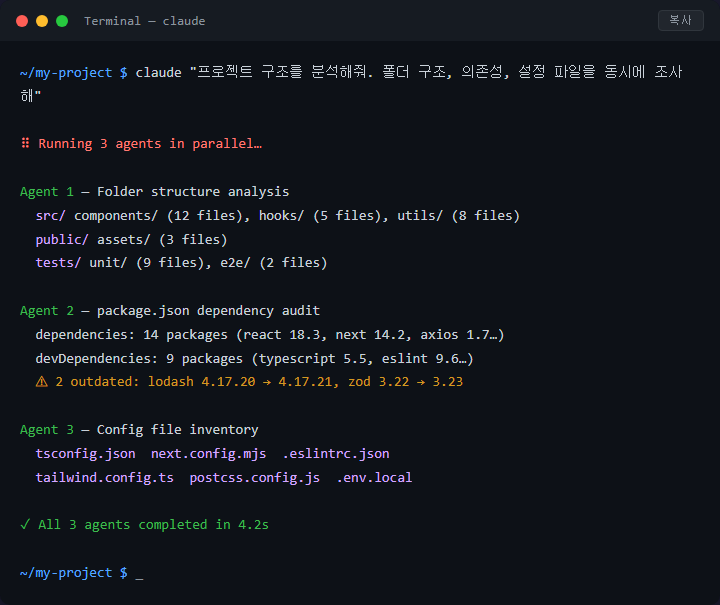720x605 pixels.
Task: Click 'e2e/ (2 files)' text
Action: pos(274,263)
